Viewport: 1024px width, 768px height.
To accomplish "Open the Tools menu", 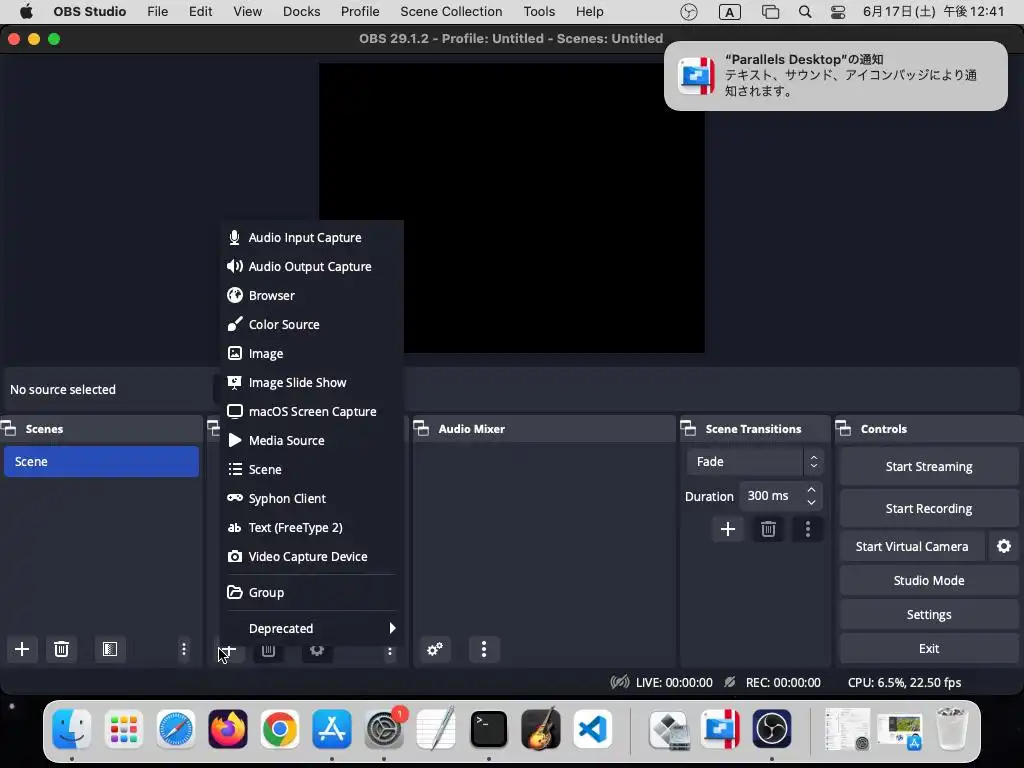I will click(539, 12).
